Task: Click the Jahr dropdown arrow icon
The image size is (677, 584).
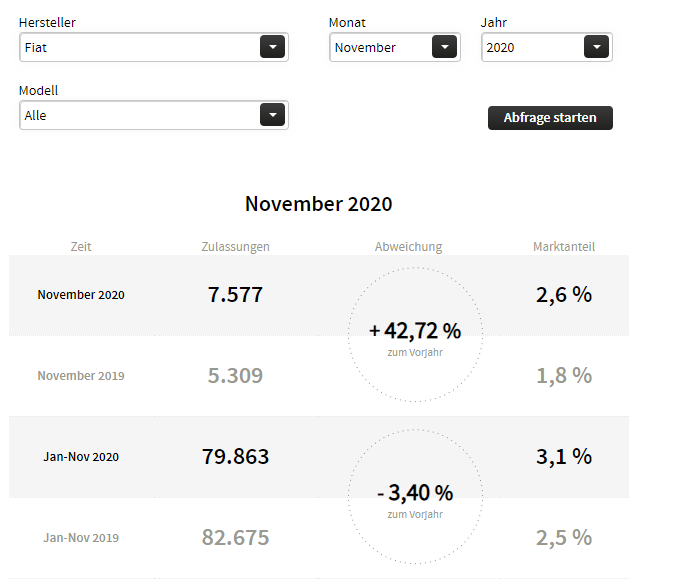Action: 596,47
